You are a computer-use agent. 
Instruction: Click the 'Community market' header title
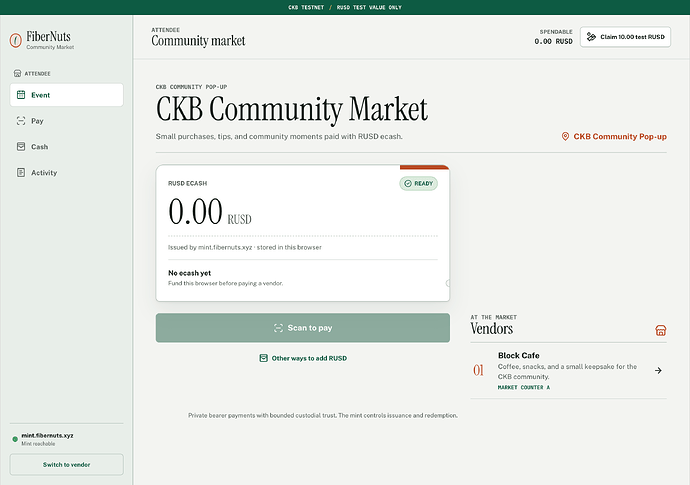pyautogui.click(x=198, y=40)
